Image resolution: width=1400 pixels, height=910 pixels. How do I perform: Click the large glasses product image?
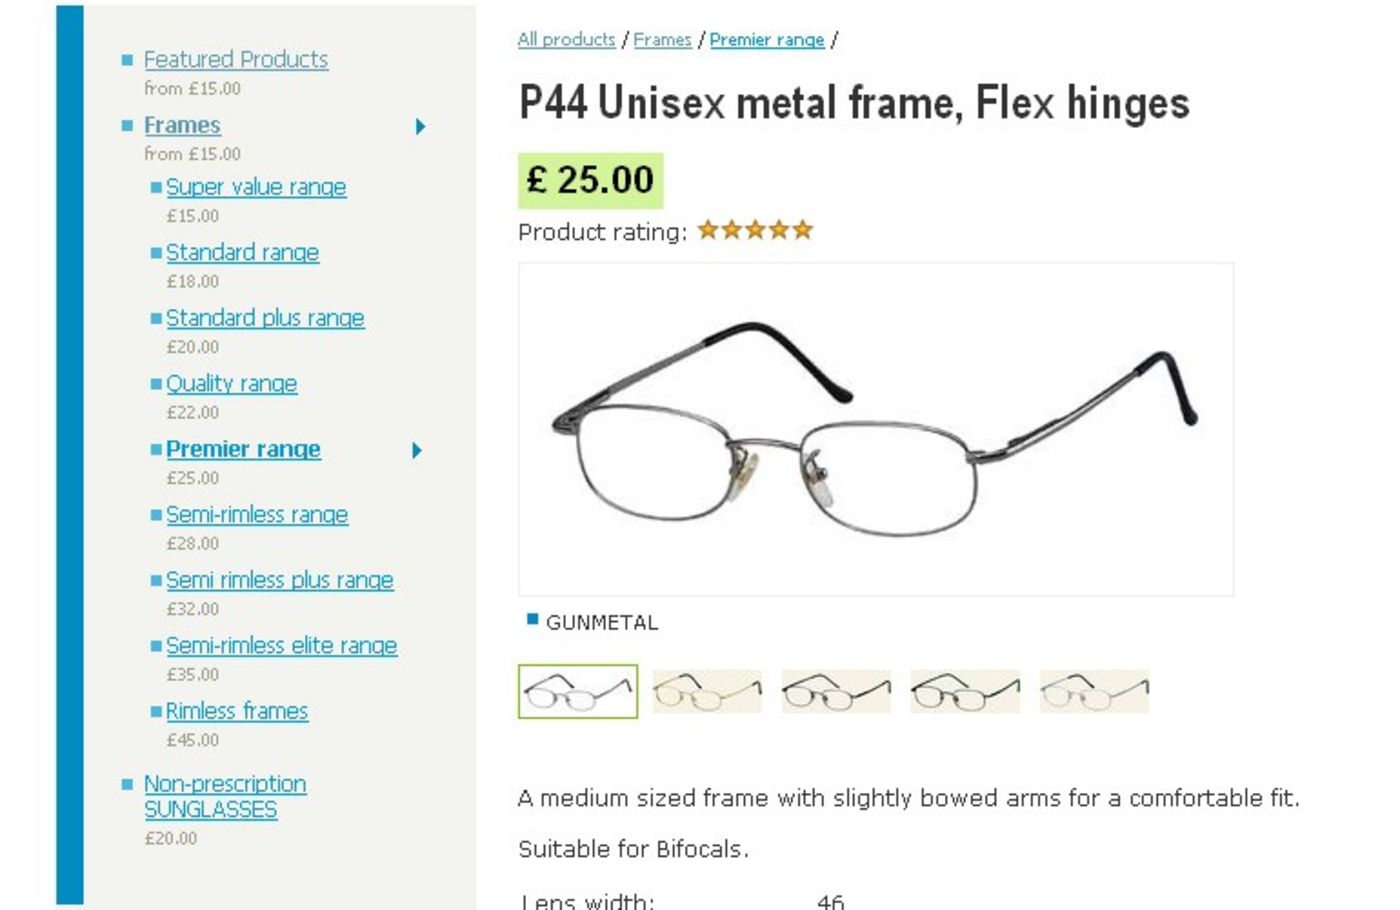[x=875, y=430]
